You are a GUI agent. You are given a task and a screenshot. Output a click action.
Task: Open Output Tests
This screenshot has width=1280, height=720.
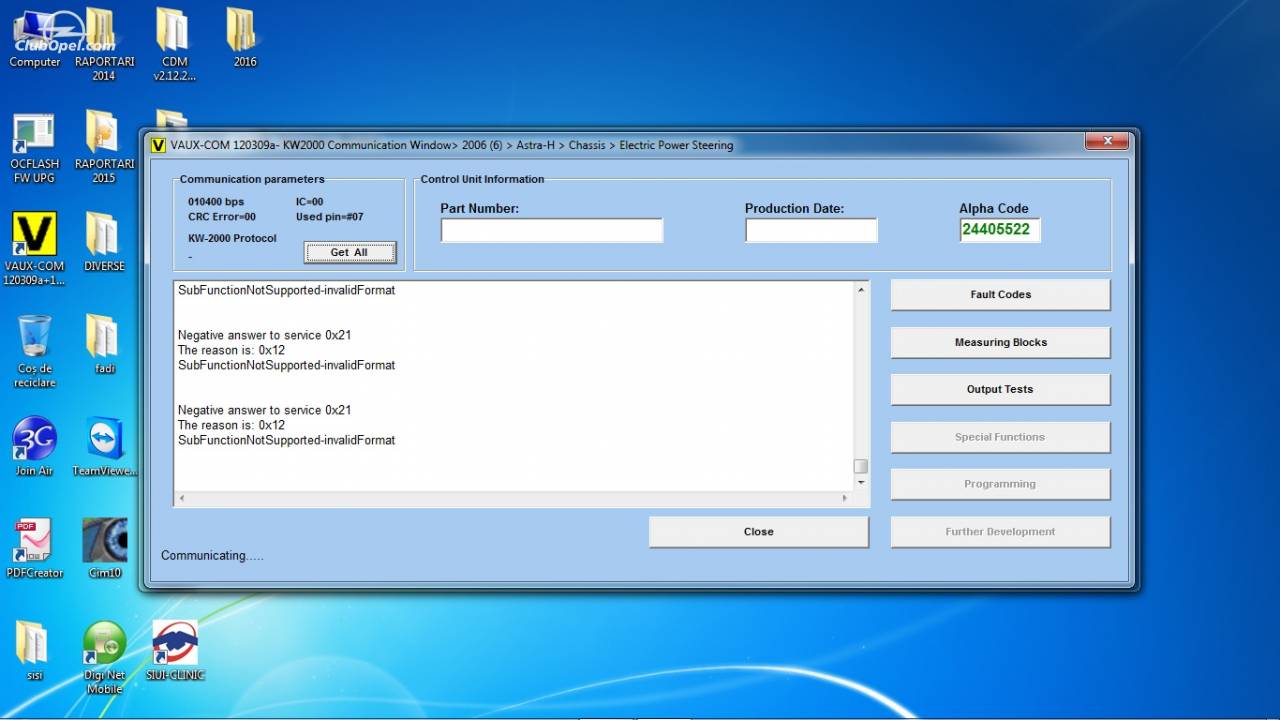[1000, 389]
